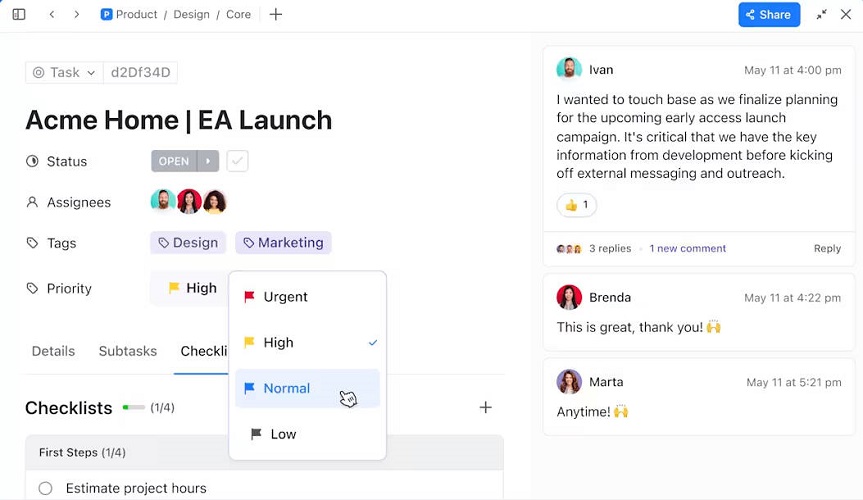
Task: Click Marta's avatar in the comments
Action: [569, 382]
